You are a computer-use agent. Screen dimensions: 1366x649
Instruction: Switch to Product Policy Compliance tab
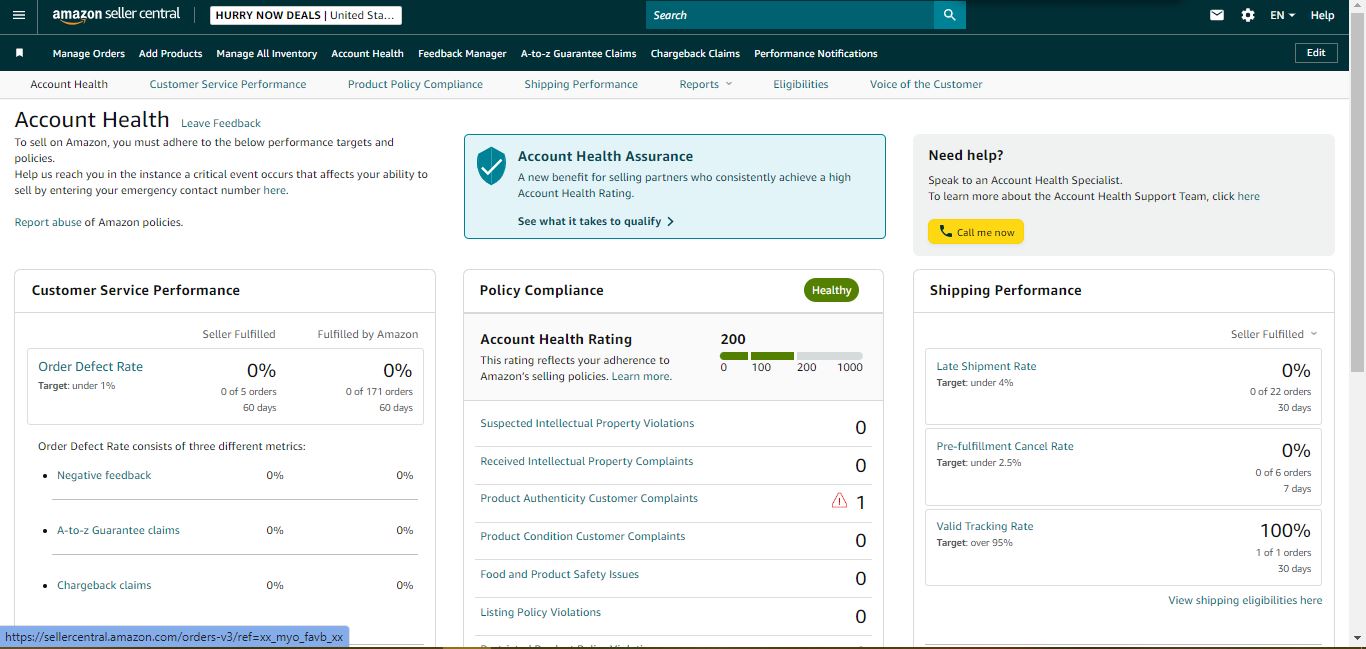point(415,84)
